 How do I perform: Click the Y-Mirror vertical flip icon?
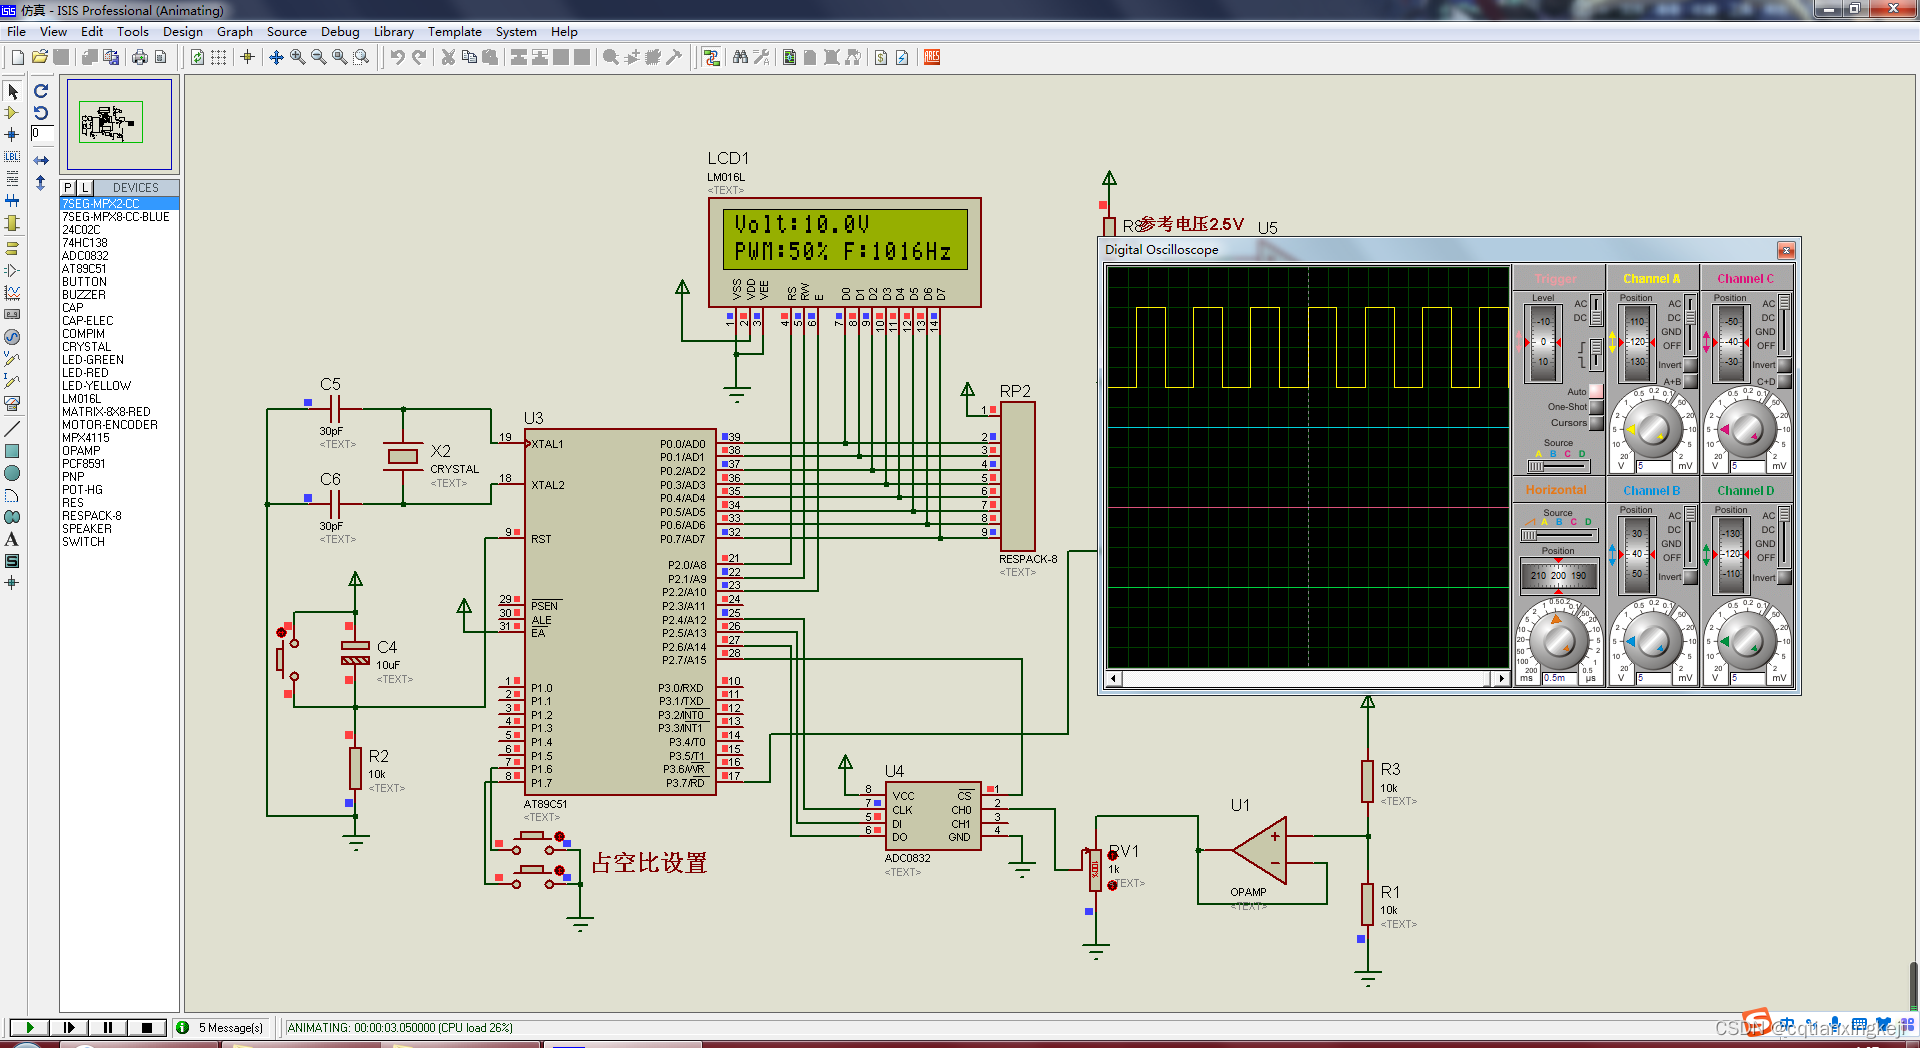point(41,183)
